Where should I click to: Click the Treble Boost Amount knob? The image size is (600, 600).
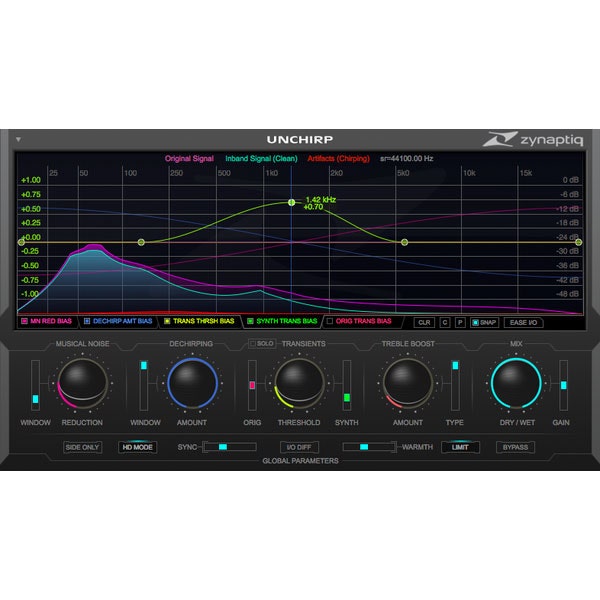click(x=407, y=383)
